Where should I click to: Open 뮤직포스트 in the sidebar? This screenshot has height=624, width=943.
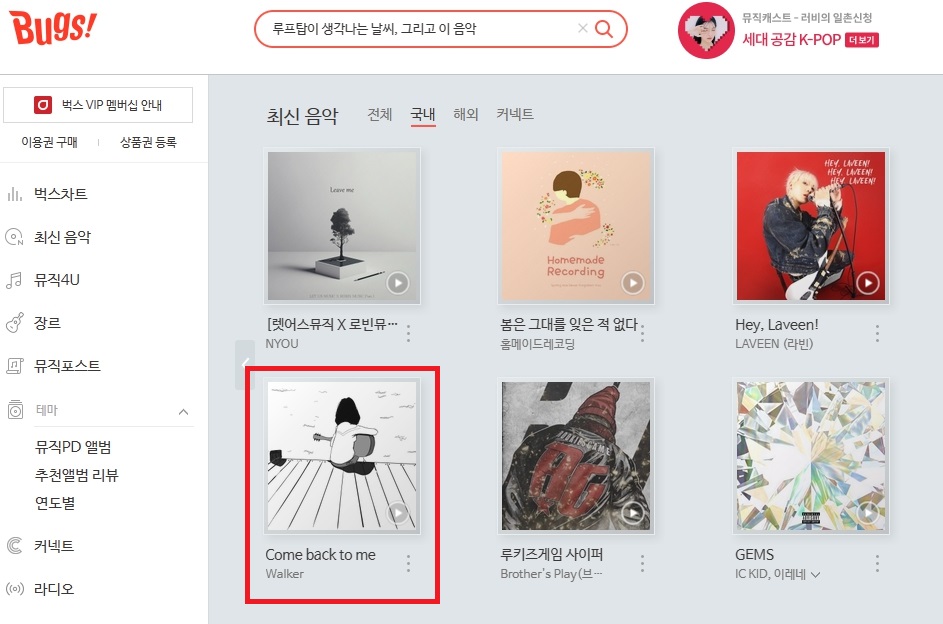click(x=67, y=366)
